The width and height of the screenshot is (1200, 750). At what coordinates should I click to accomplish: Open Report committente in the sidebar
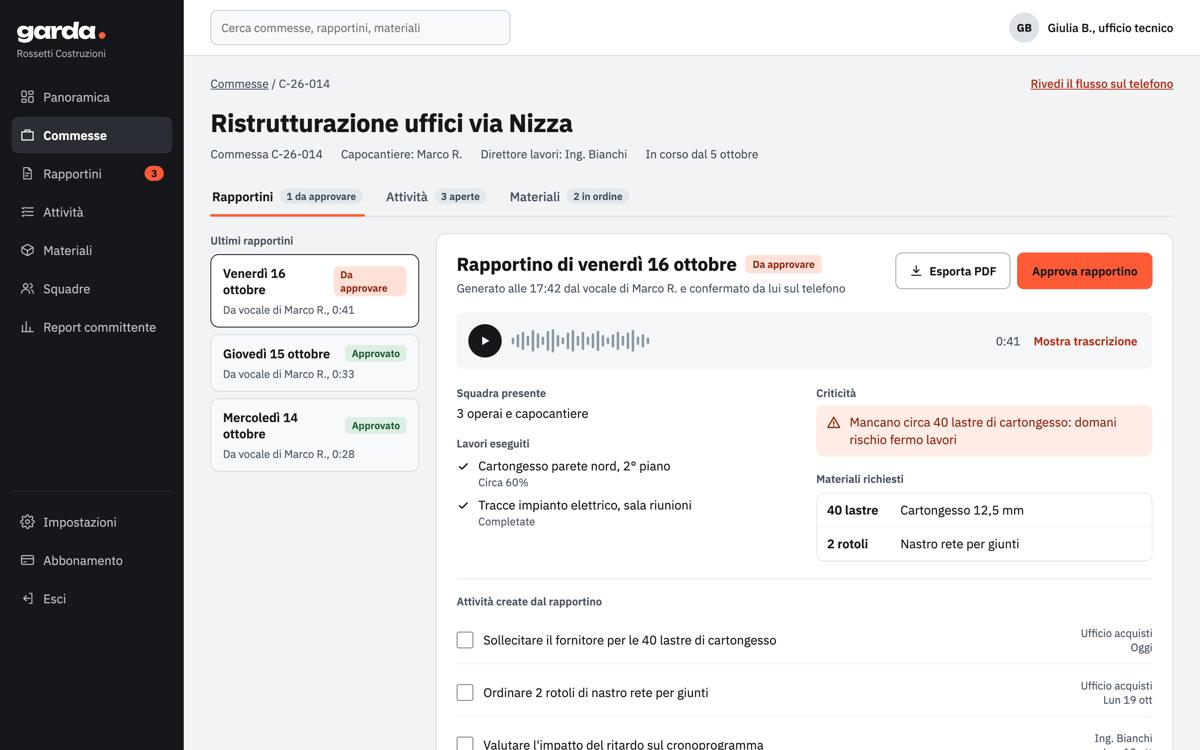pos(92,327)
